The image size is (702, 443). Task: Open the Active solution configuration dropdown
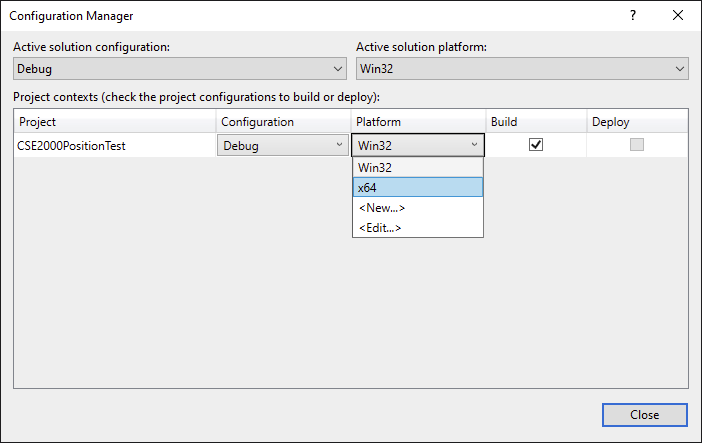click(180, 69)
